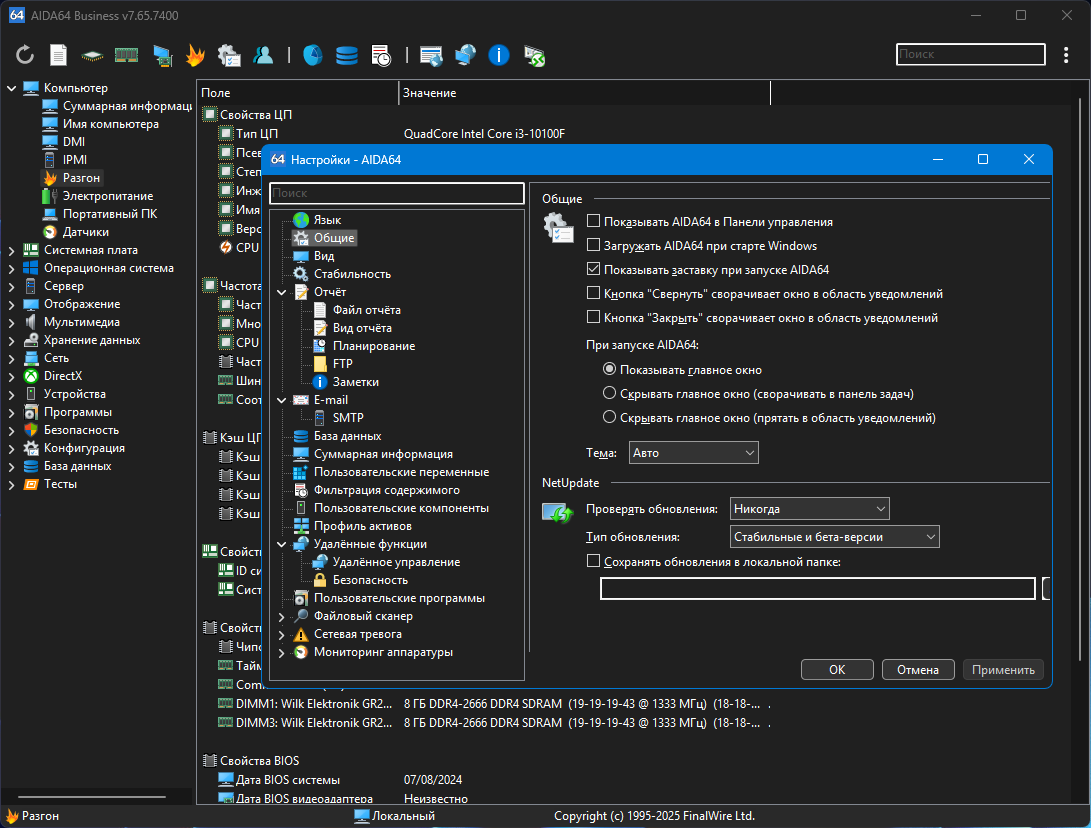Open the Проверять обновления dropdown

809,509
